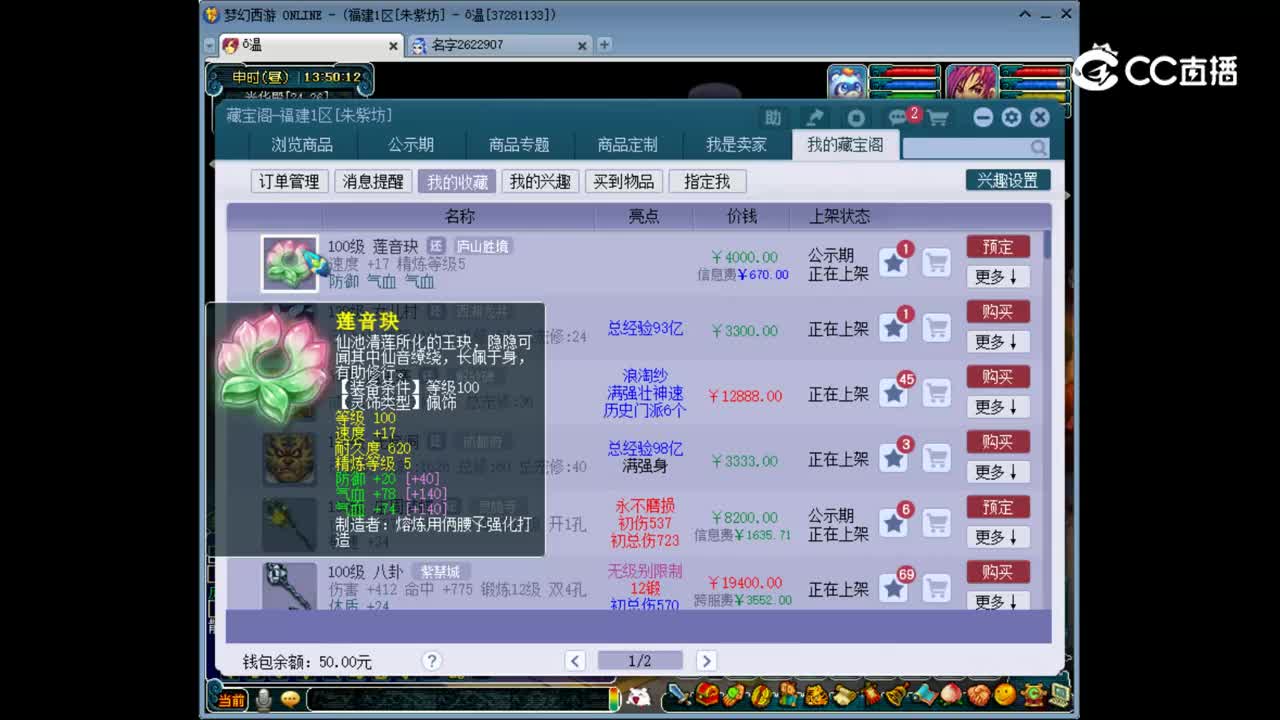Add the ¥3333.00 item to the cart
Screen dimensions: 1280x720
click(936, 458)
